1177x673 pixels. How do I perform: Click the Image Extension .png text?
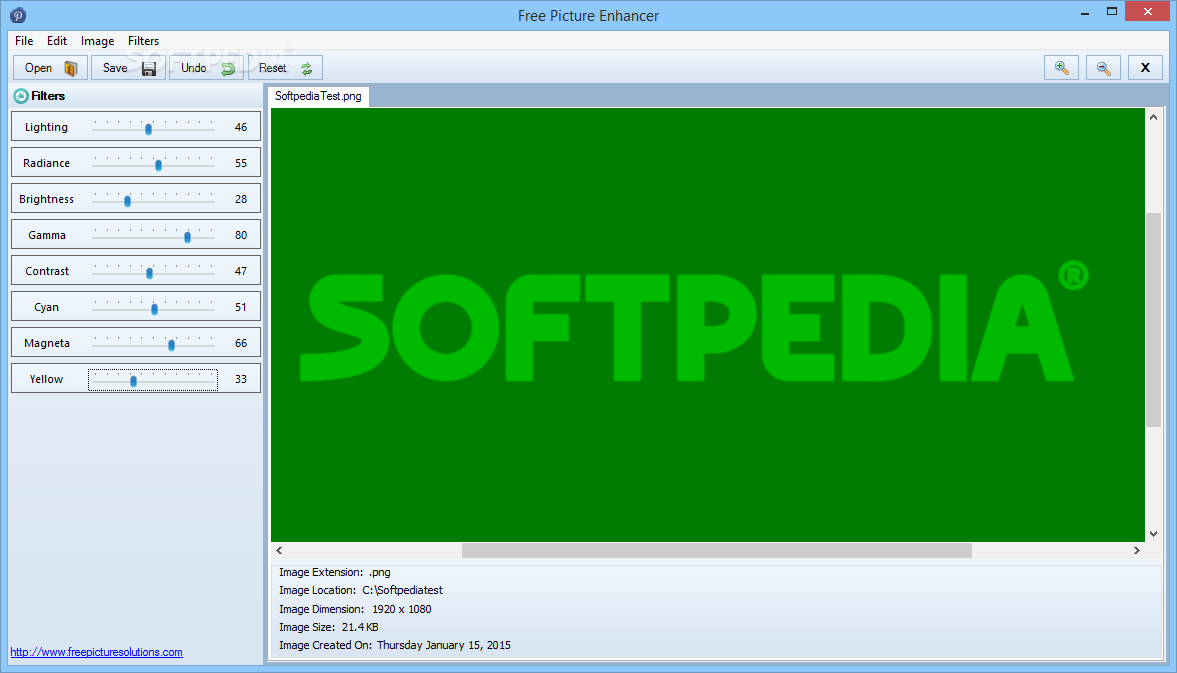click(x=335, y=572)
